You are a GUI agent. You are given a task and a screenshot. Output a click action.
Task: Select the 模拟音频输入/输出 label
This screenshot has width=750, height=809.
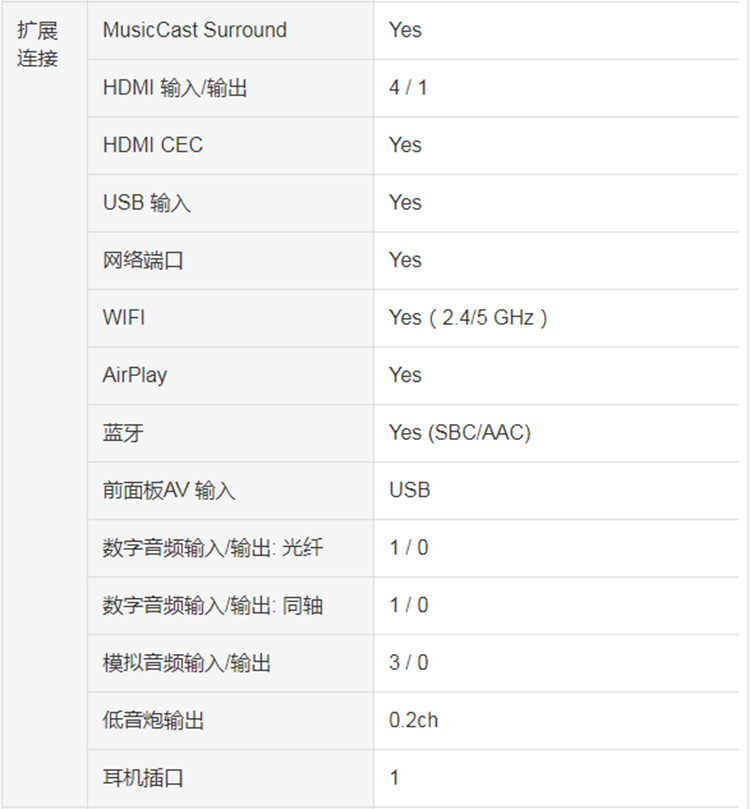[186, 663]
